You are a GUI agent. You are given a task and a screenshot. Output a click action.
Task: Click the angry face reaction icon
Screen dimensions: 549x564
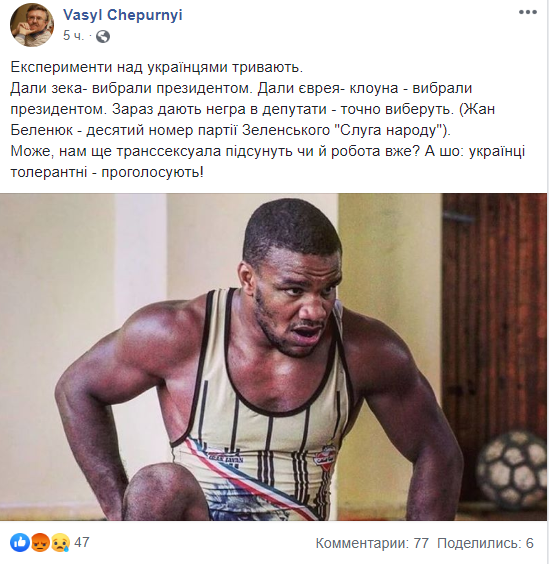(x=40, y=542)
